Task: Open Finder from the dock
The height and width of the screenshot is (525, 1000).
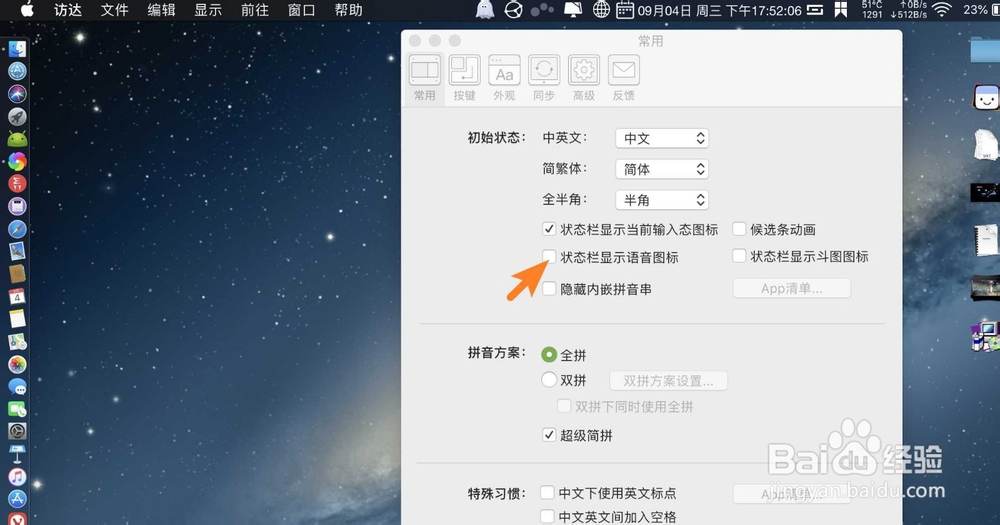Action: tap(17, 48)
